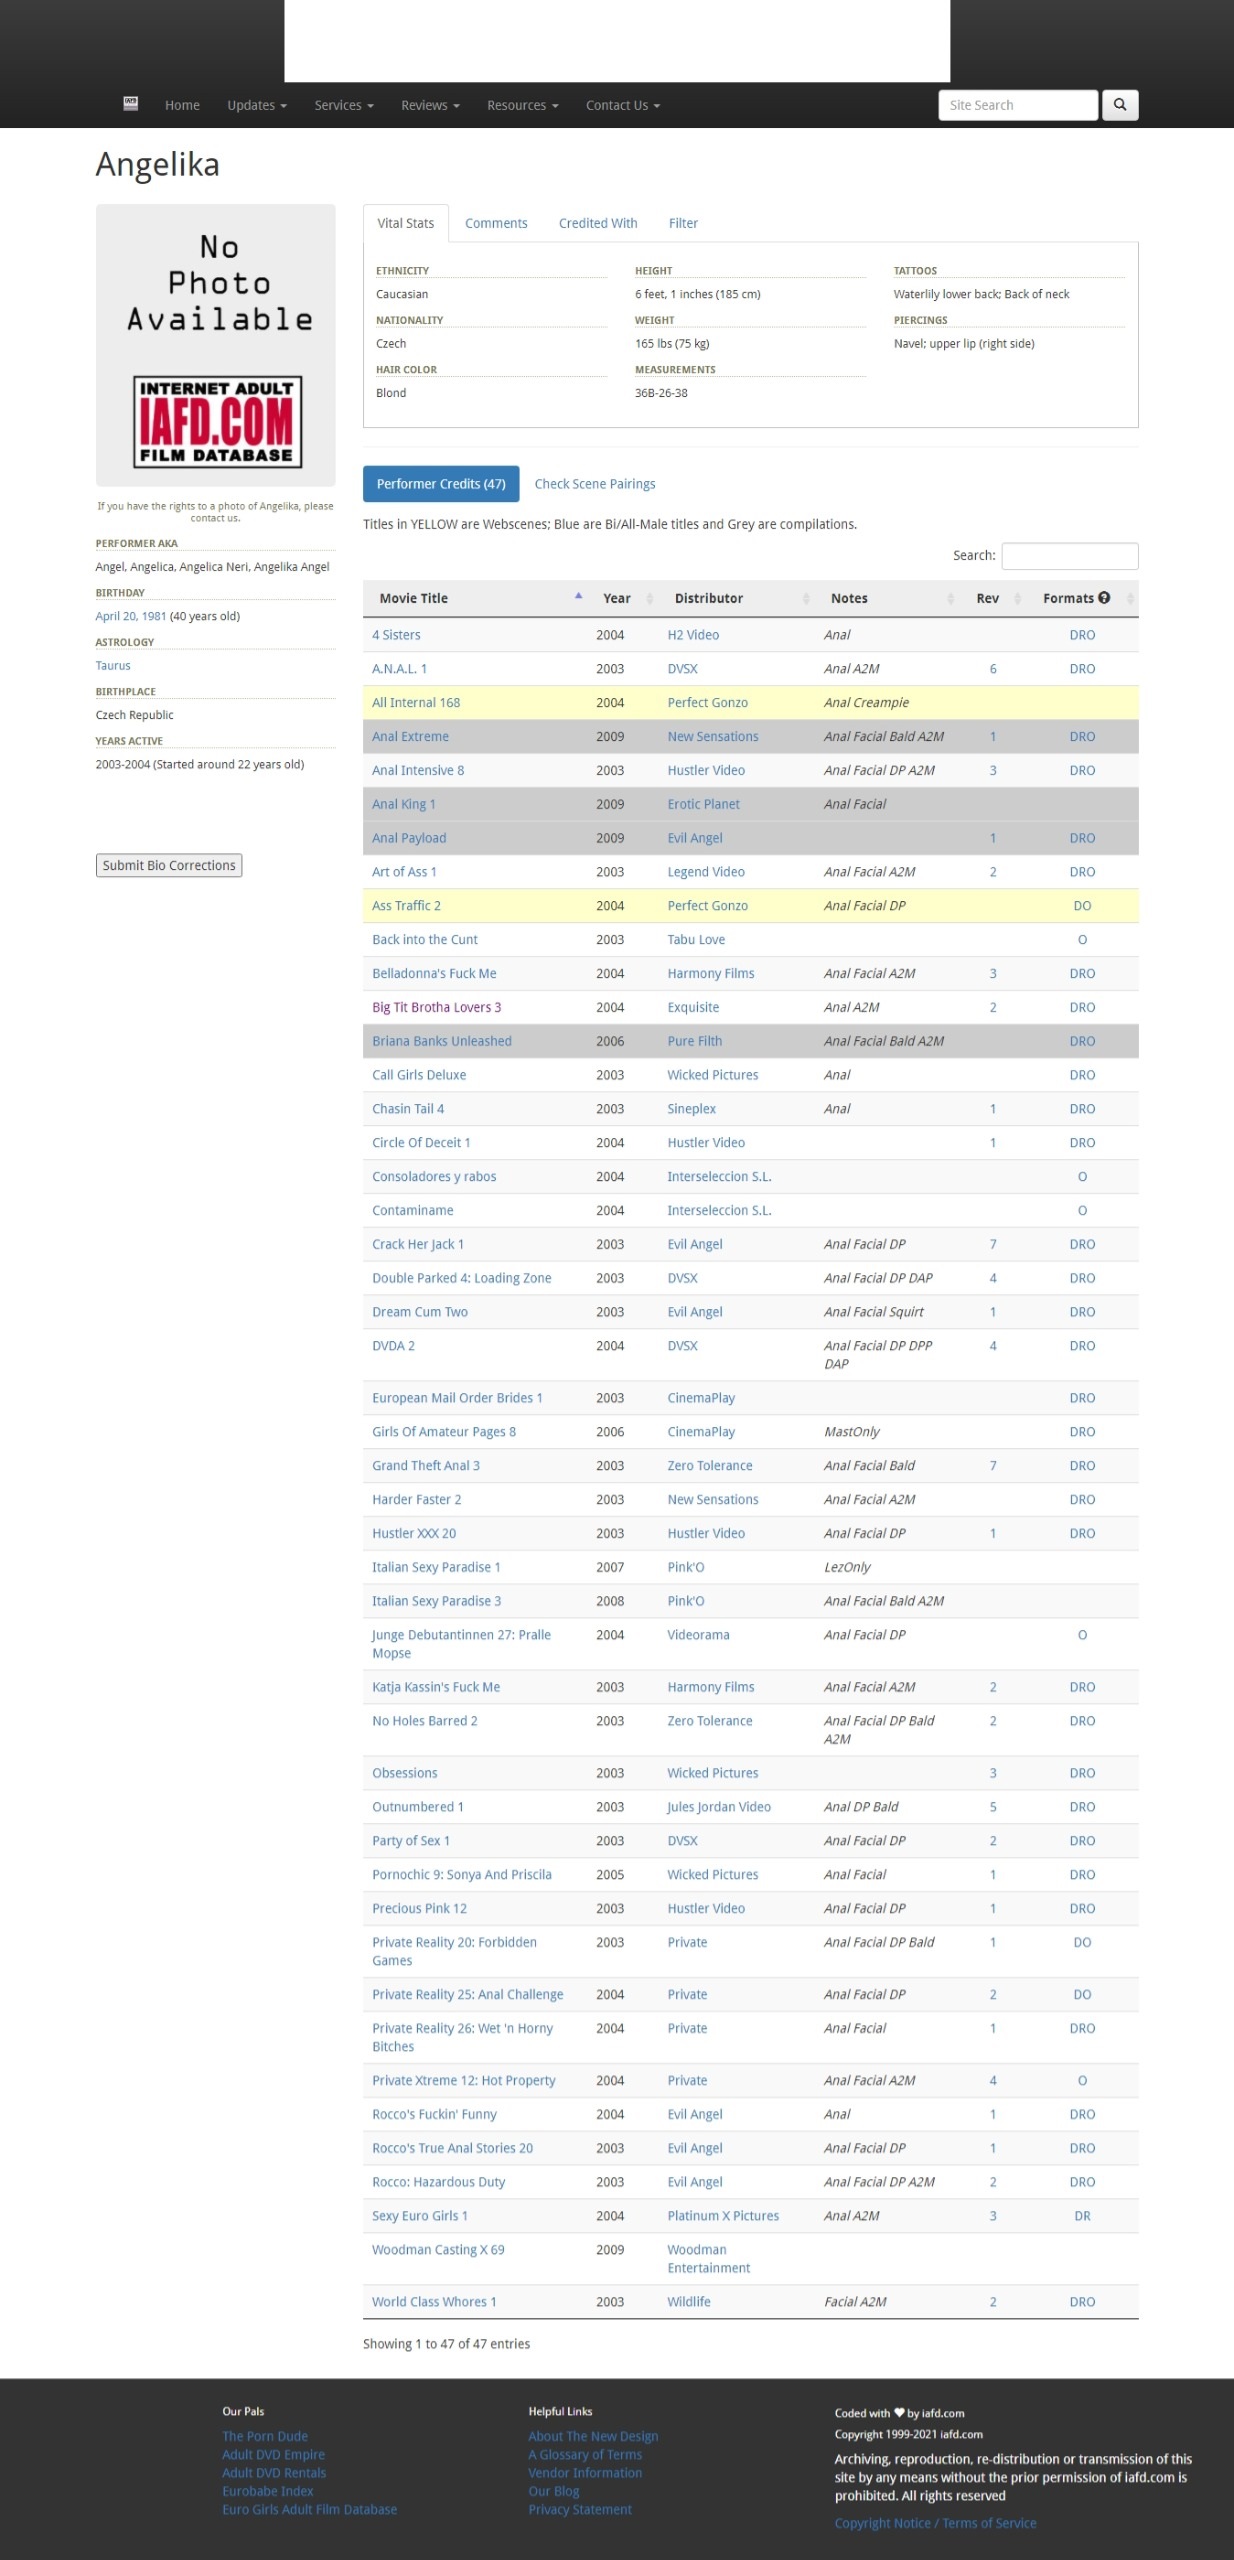Open the Privacy Statement link
This screenshot has width=1234, height=2560.
click(580, 2509)
